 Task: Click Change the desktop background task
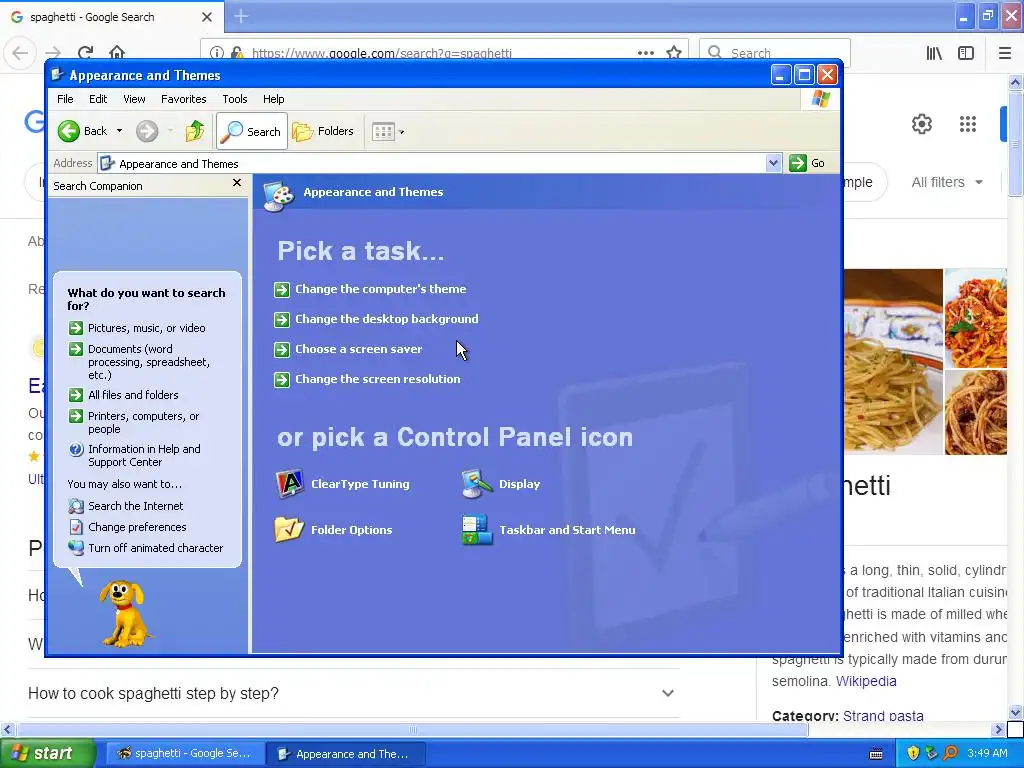pyautogui.click(x=387, y=319)
